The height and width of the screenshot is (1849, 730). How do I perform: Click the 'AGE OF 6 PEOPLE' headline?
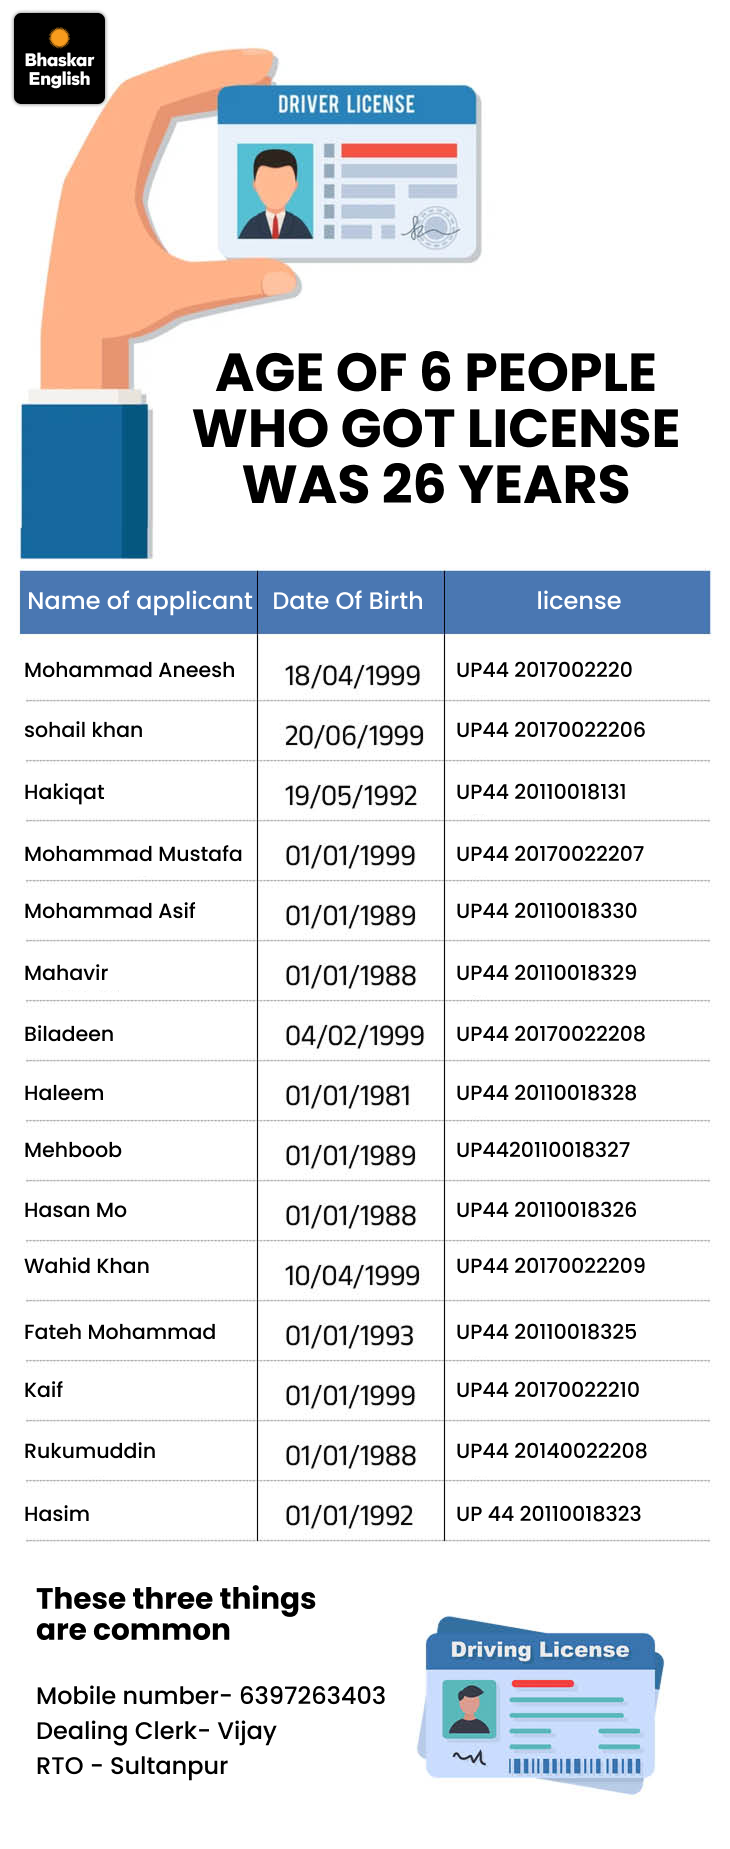tap(436, 373)
